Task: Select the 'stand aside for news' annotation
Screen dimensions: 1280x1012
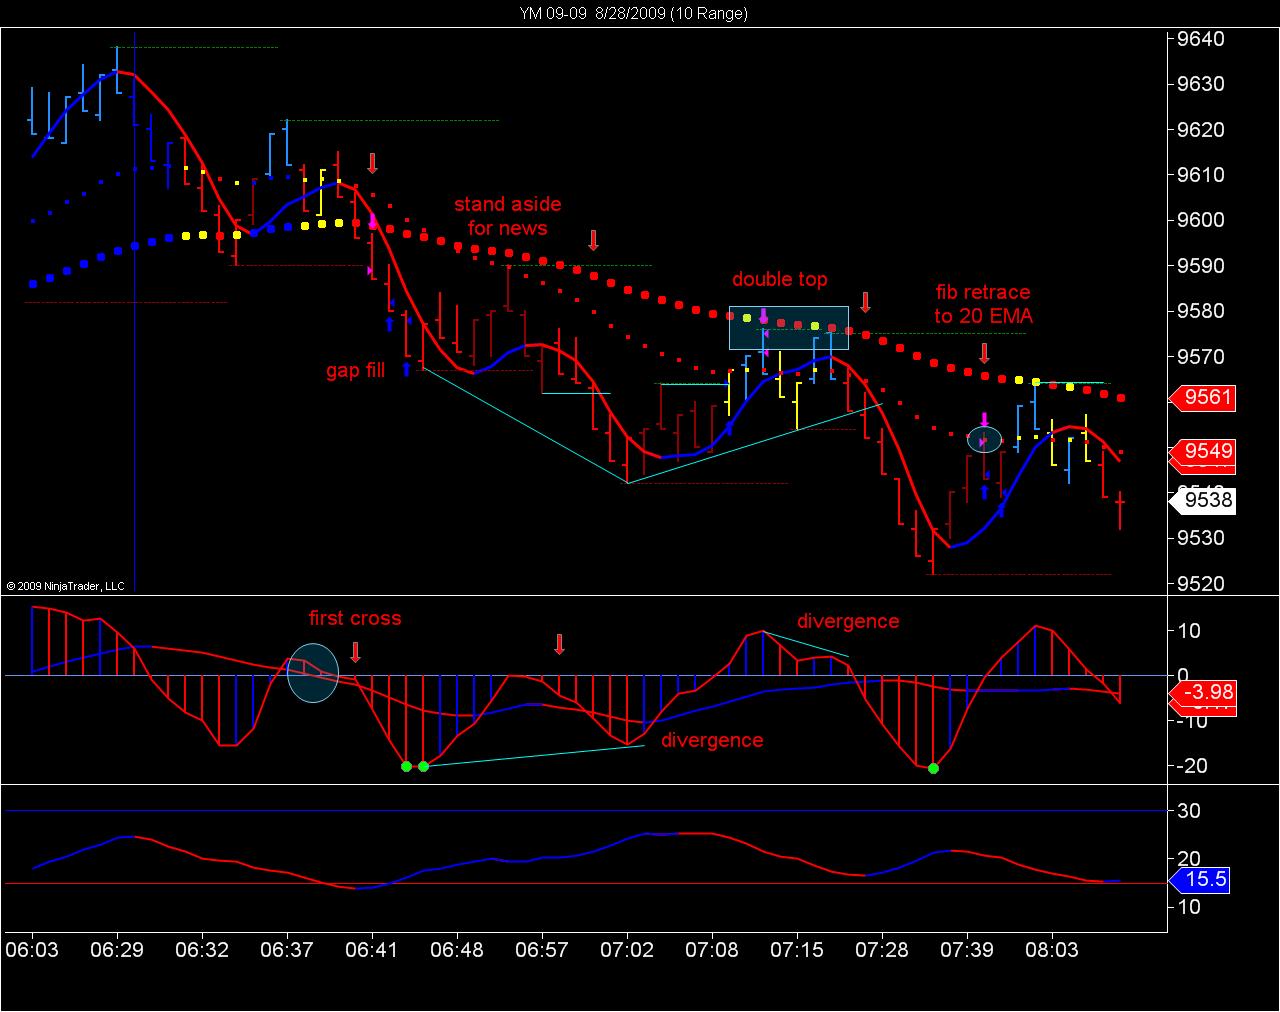Action: (508, 216)
